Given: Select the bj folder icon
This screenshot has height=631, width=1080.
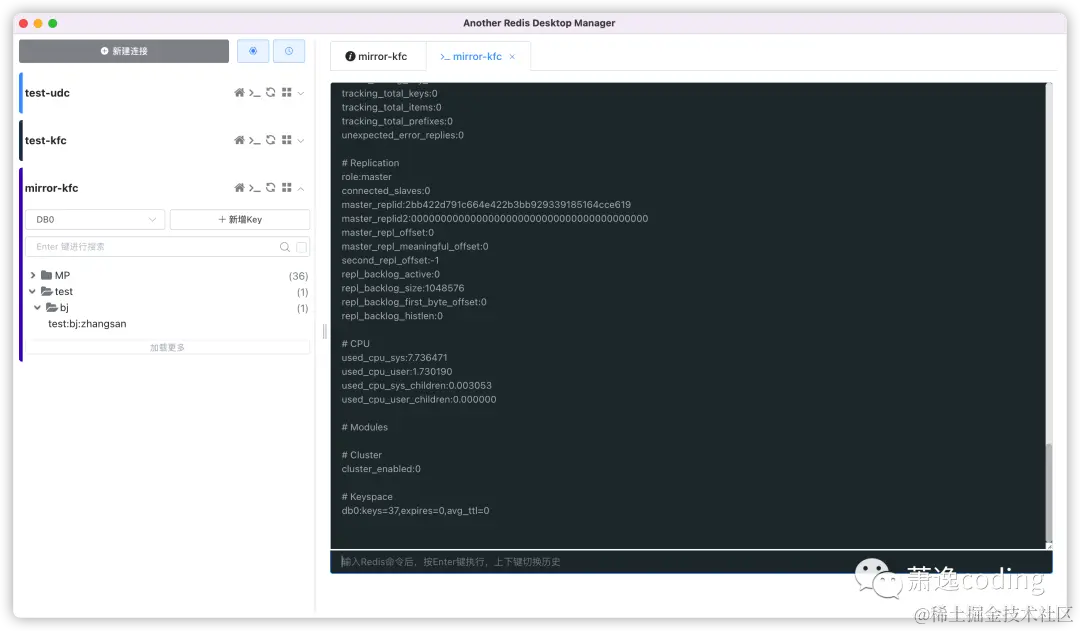Looking at the screenshot, I should tap(51, 307).
